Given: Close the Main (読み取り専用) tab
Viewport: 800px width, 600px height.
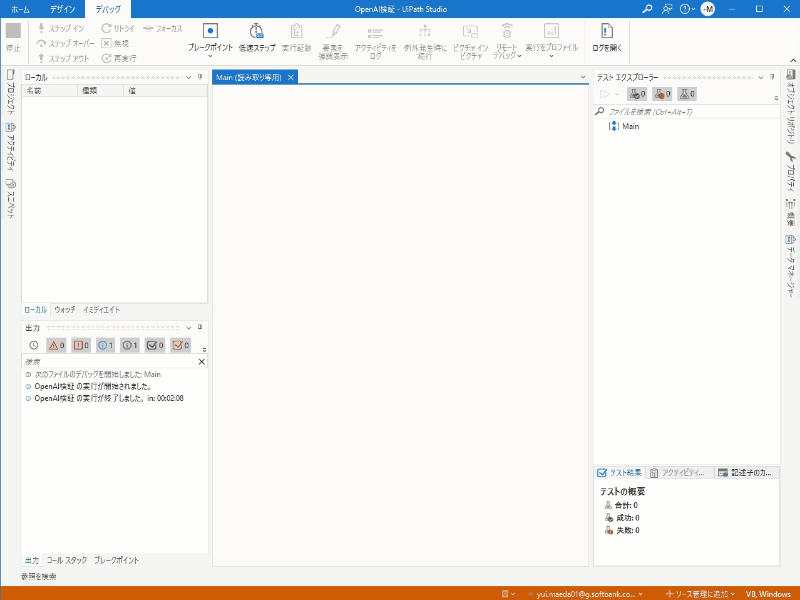Looking at the screenshot, I should (291, 78).
